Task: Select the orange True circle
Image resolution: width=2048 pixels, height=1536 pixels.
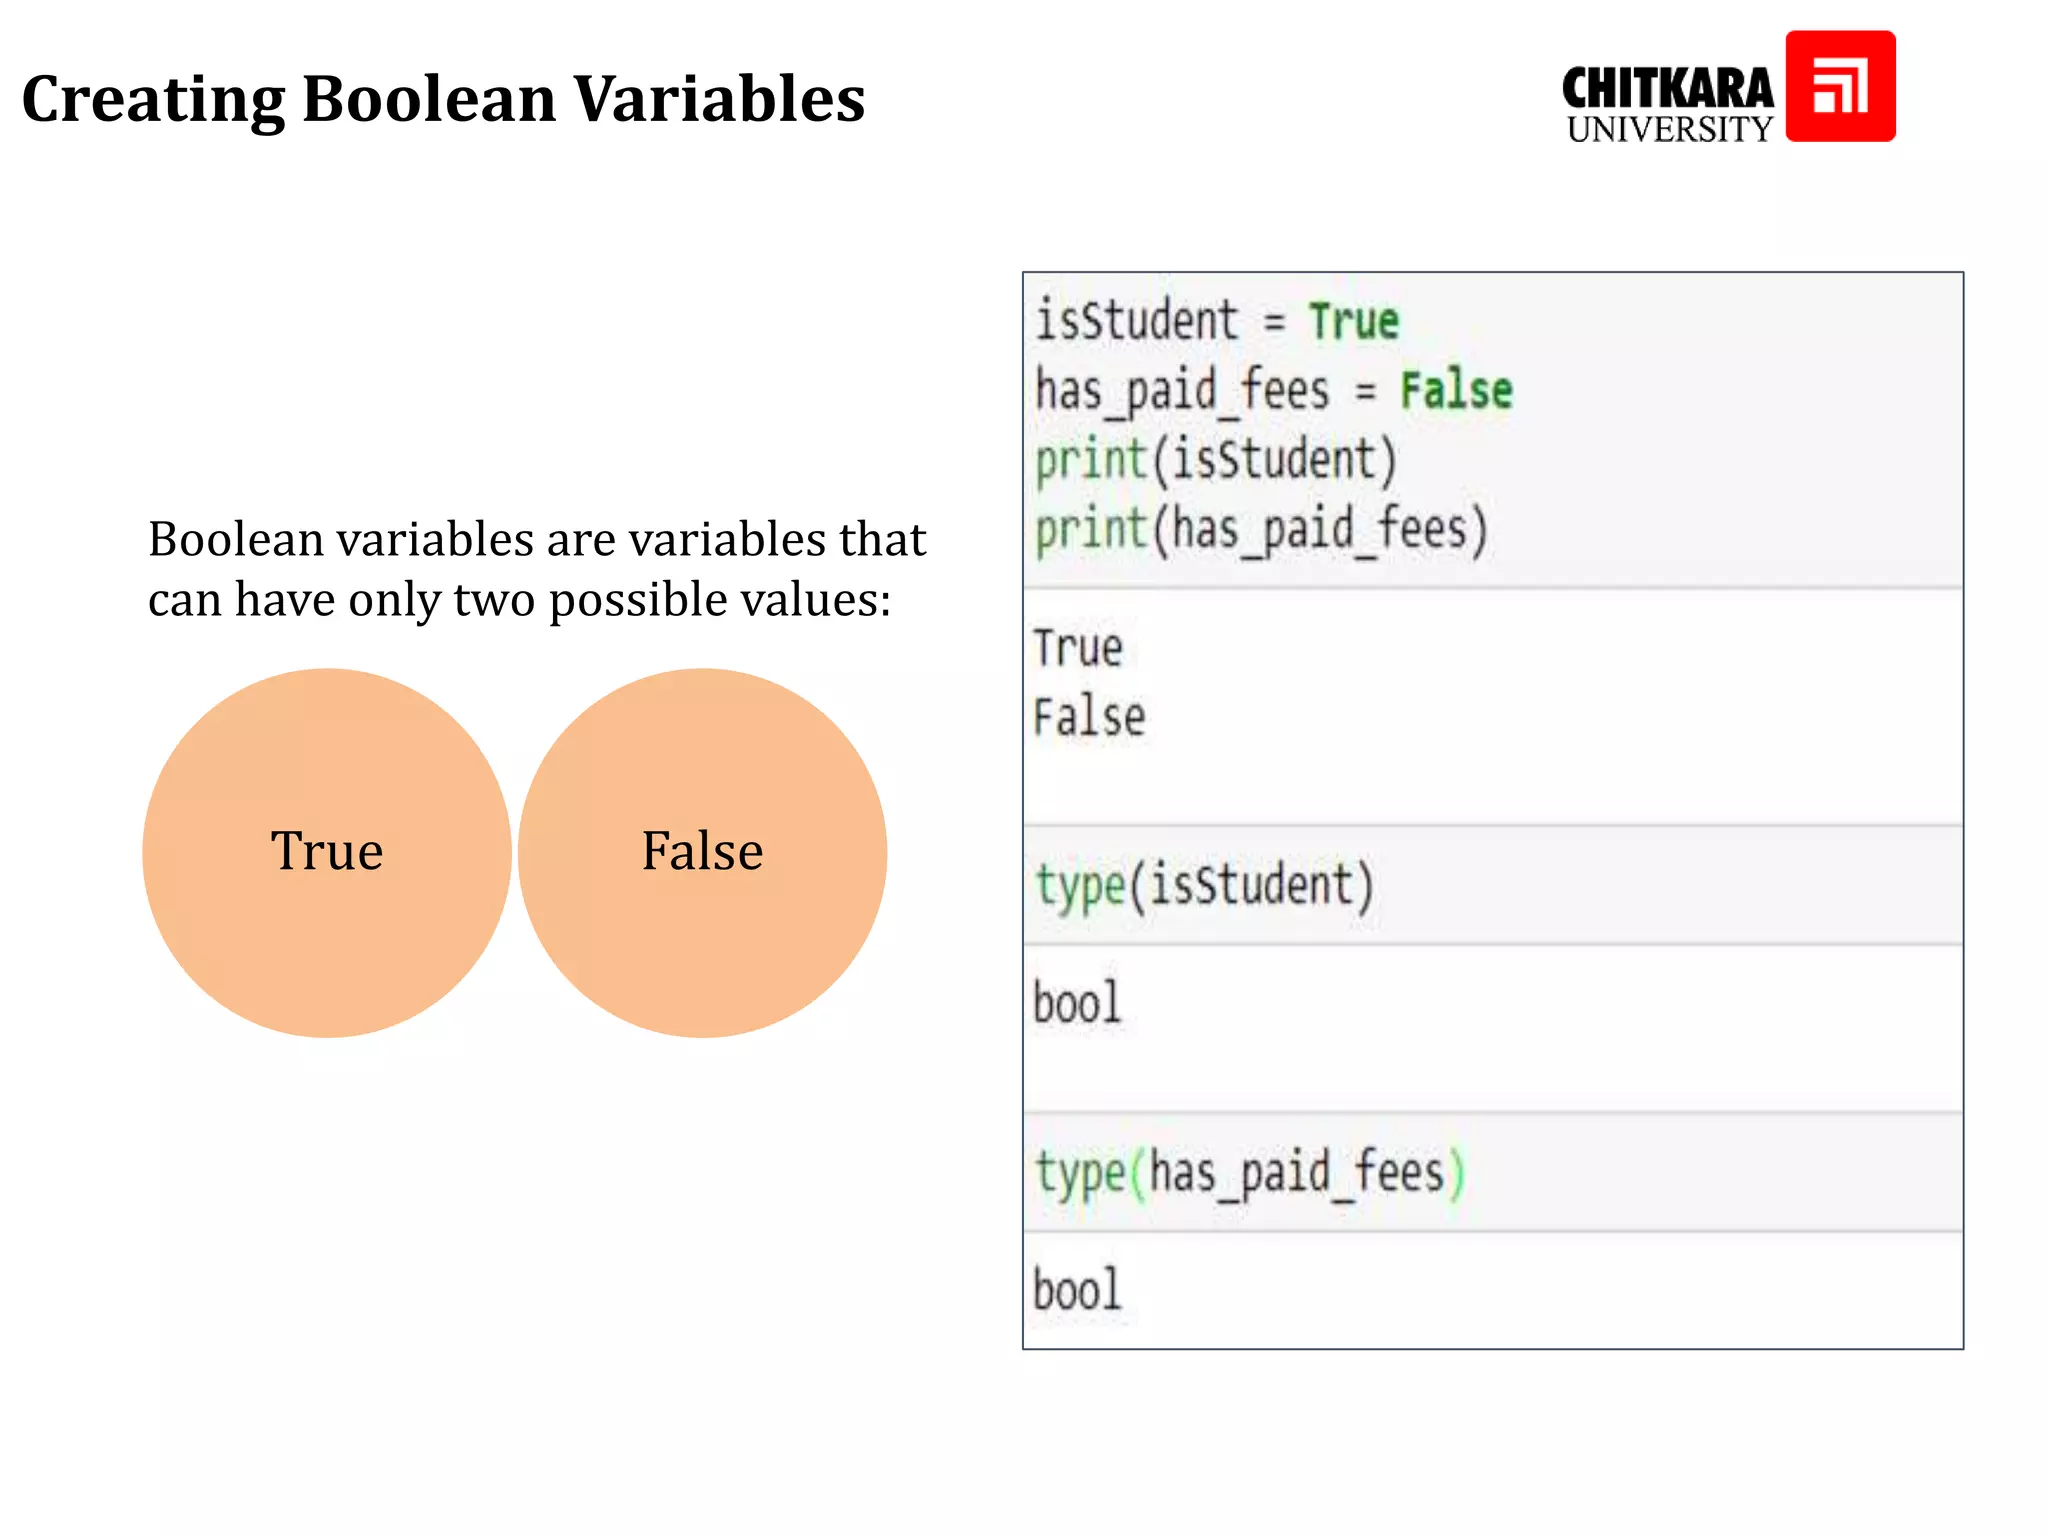Action: pos(327,852)
